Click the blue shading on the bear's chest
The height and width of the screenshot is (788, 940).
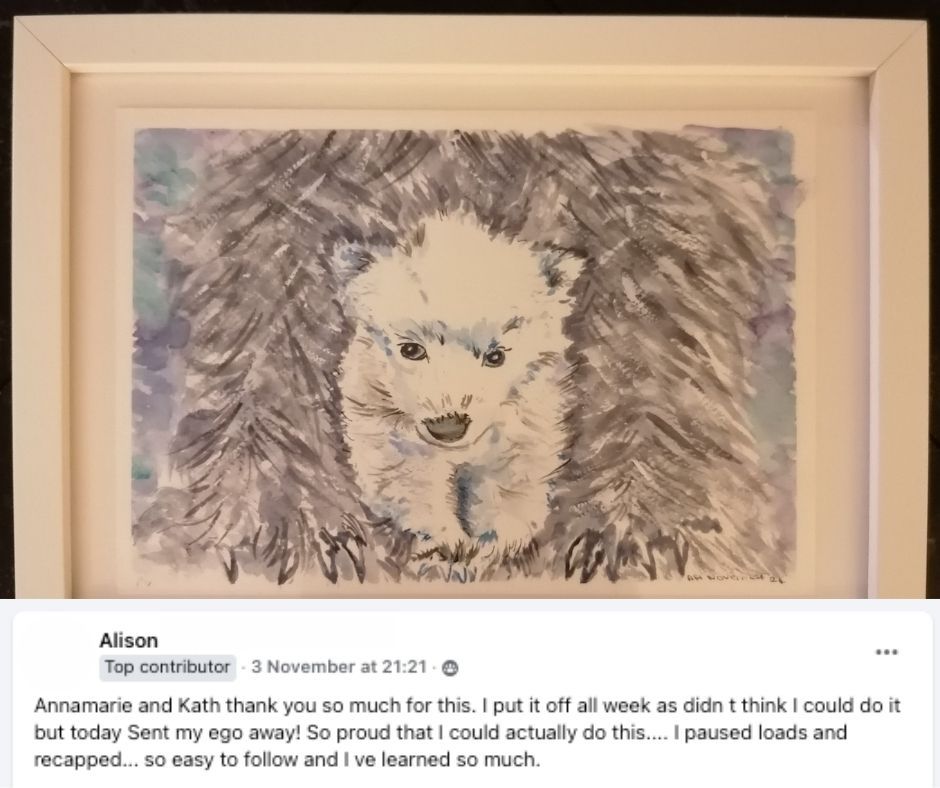click(x=465, y=498)
